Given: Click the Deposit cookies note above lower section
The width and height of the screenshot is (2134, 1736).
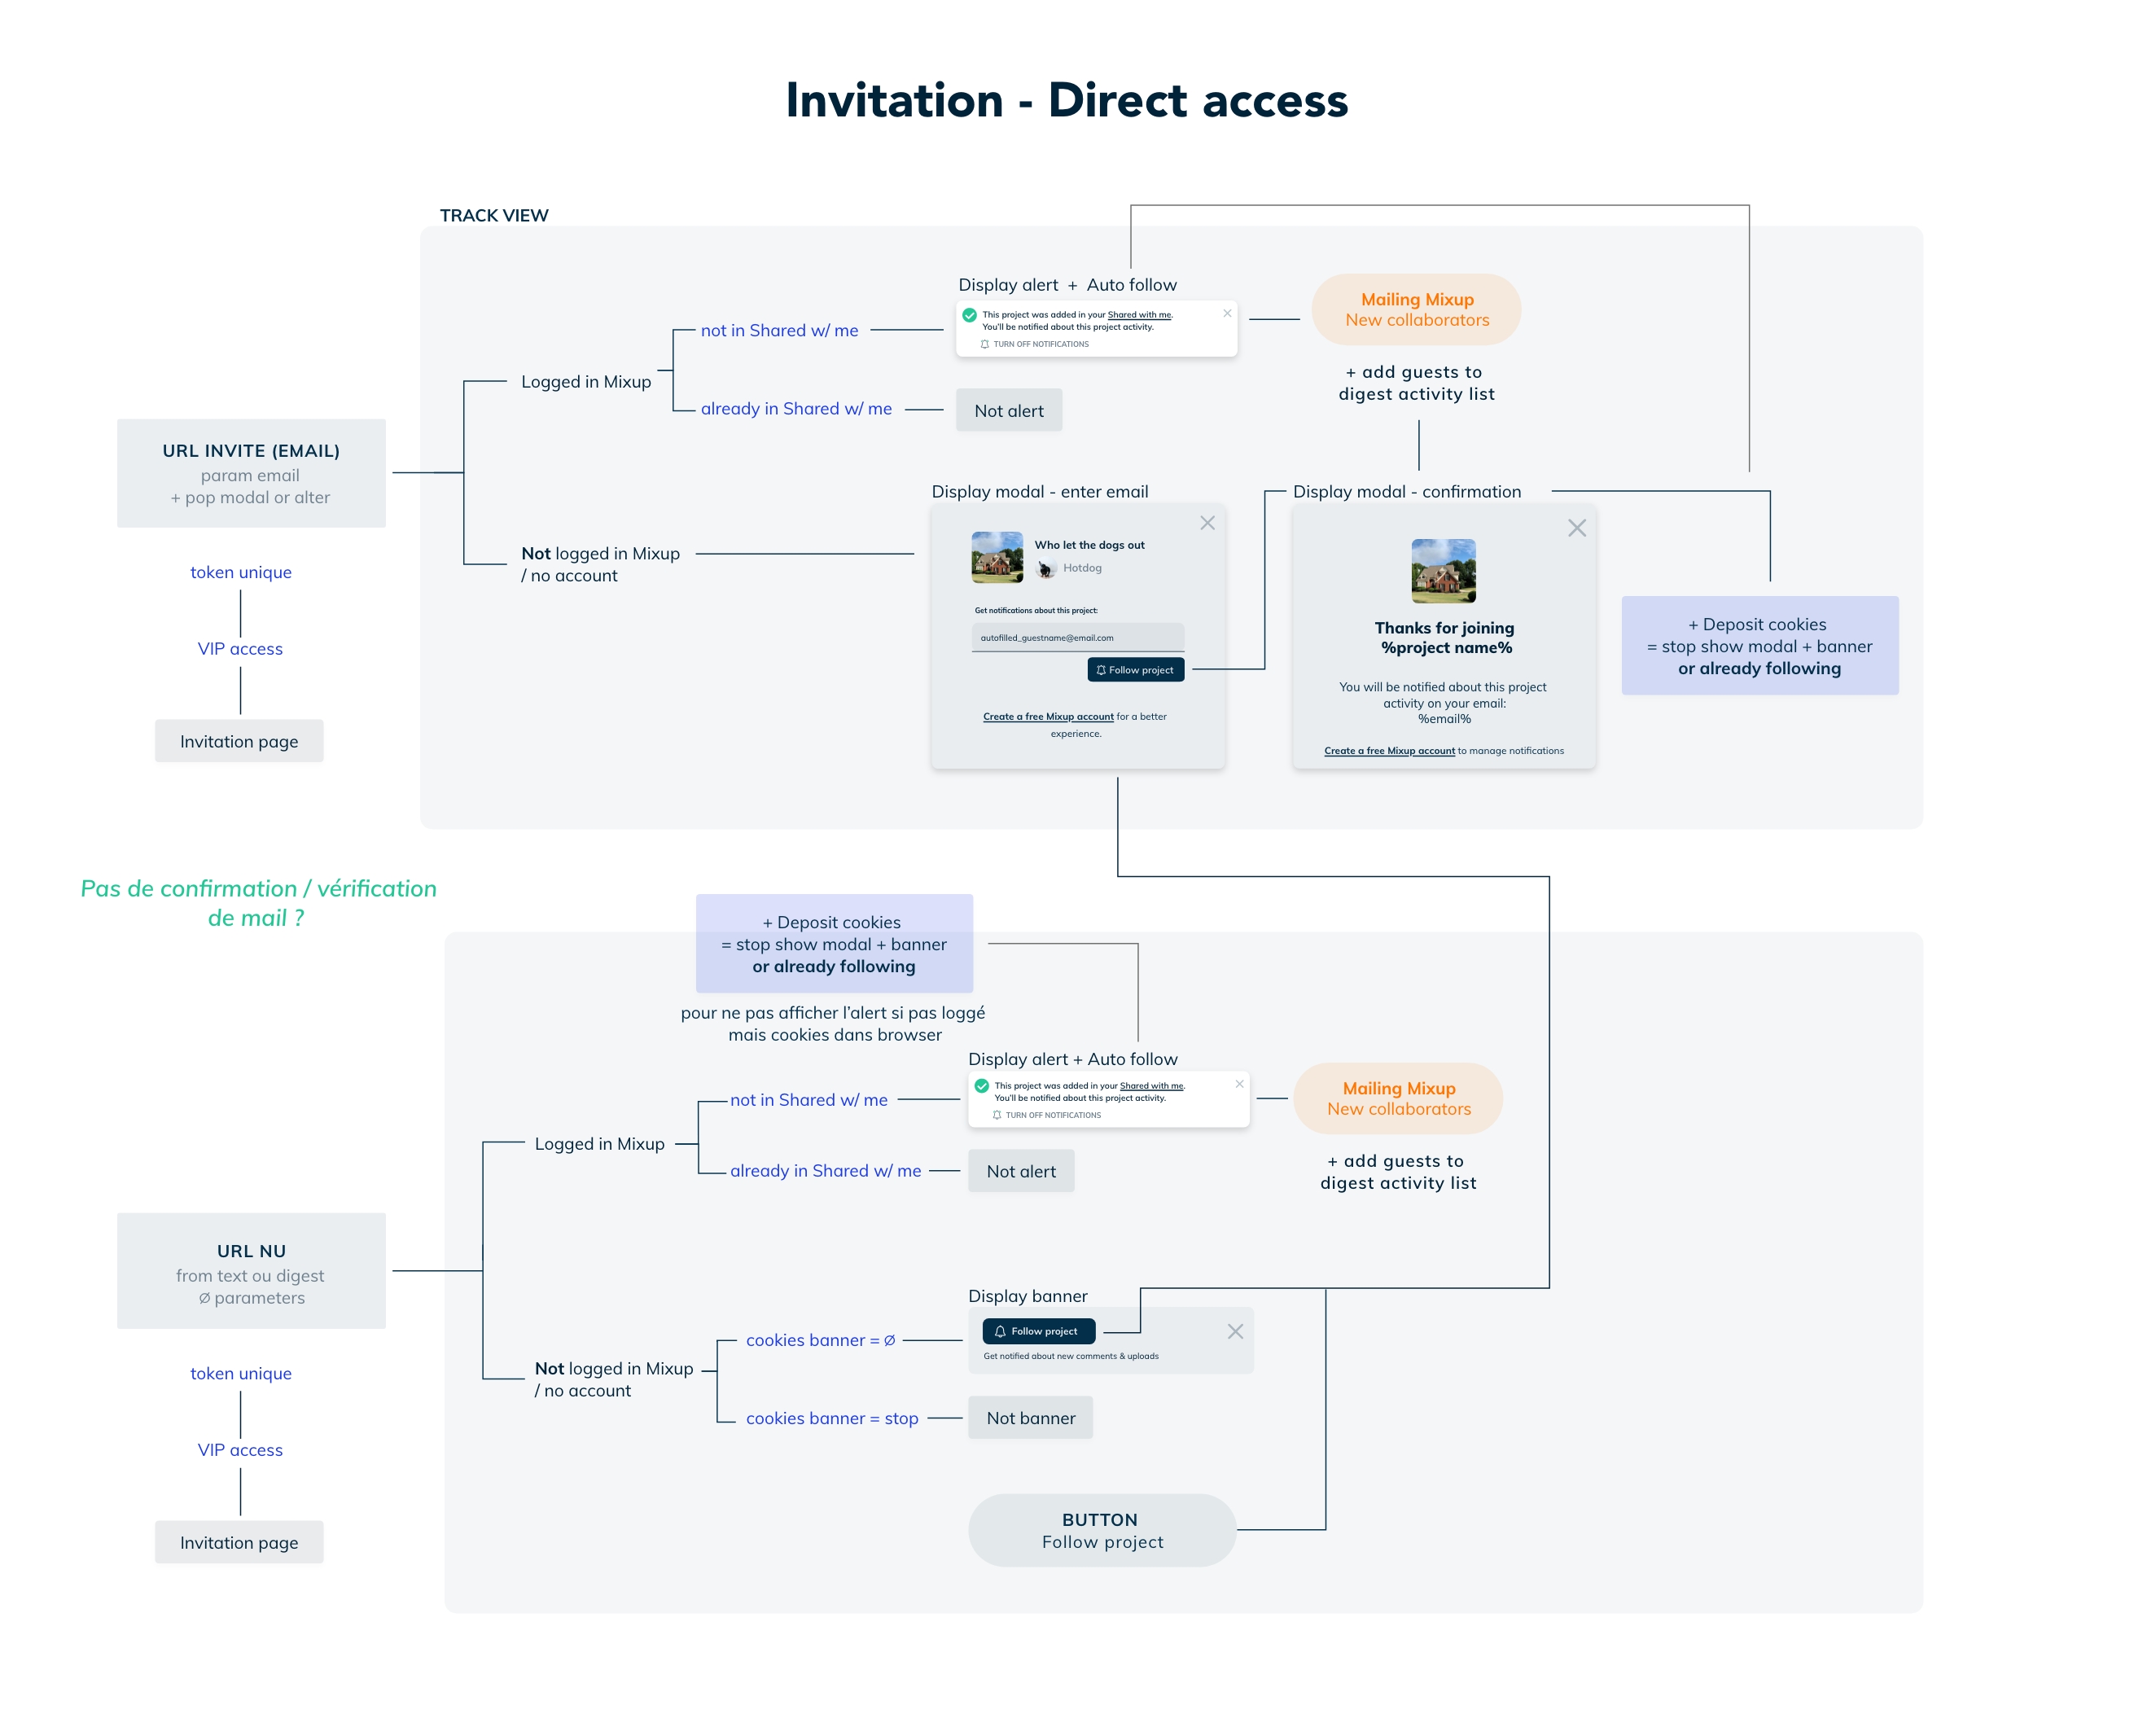Looking at the screenshot, I should point(834,944).
